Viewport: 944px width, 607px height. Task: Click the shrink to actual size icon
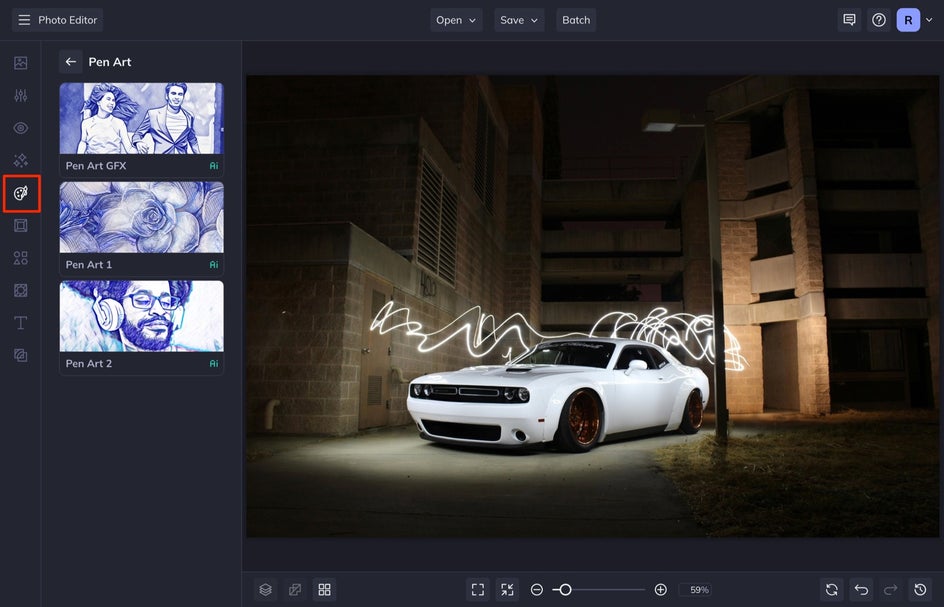pyautogui.click(x=508, y=590)
